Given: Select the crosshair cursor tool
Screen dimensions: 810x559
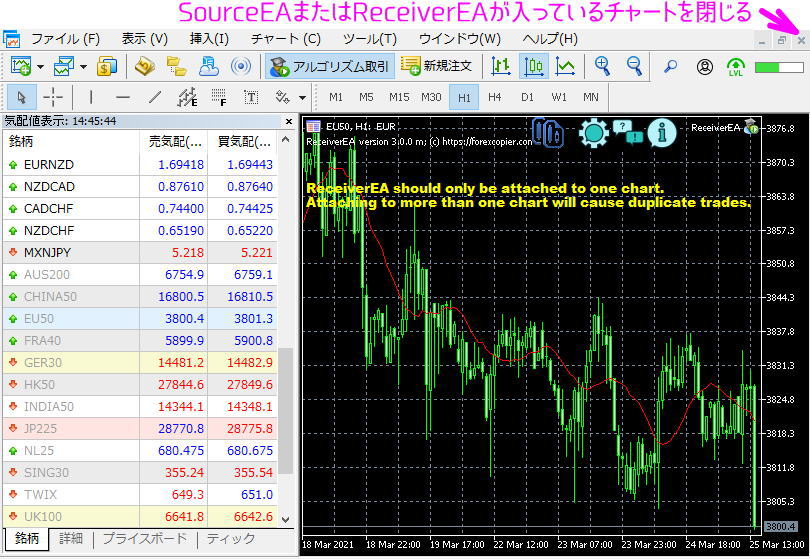Looking at the screenshot, I should tap(53, 97).
